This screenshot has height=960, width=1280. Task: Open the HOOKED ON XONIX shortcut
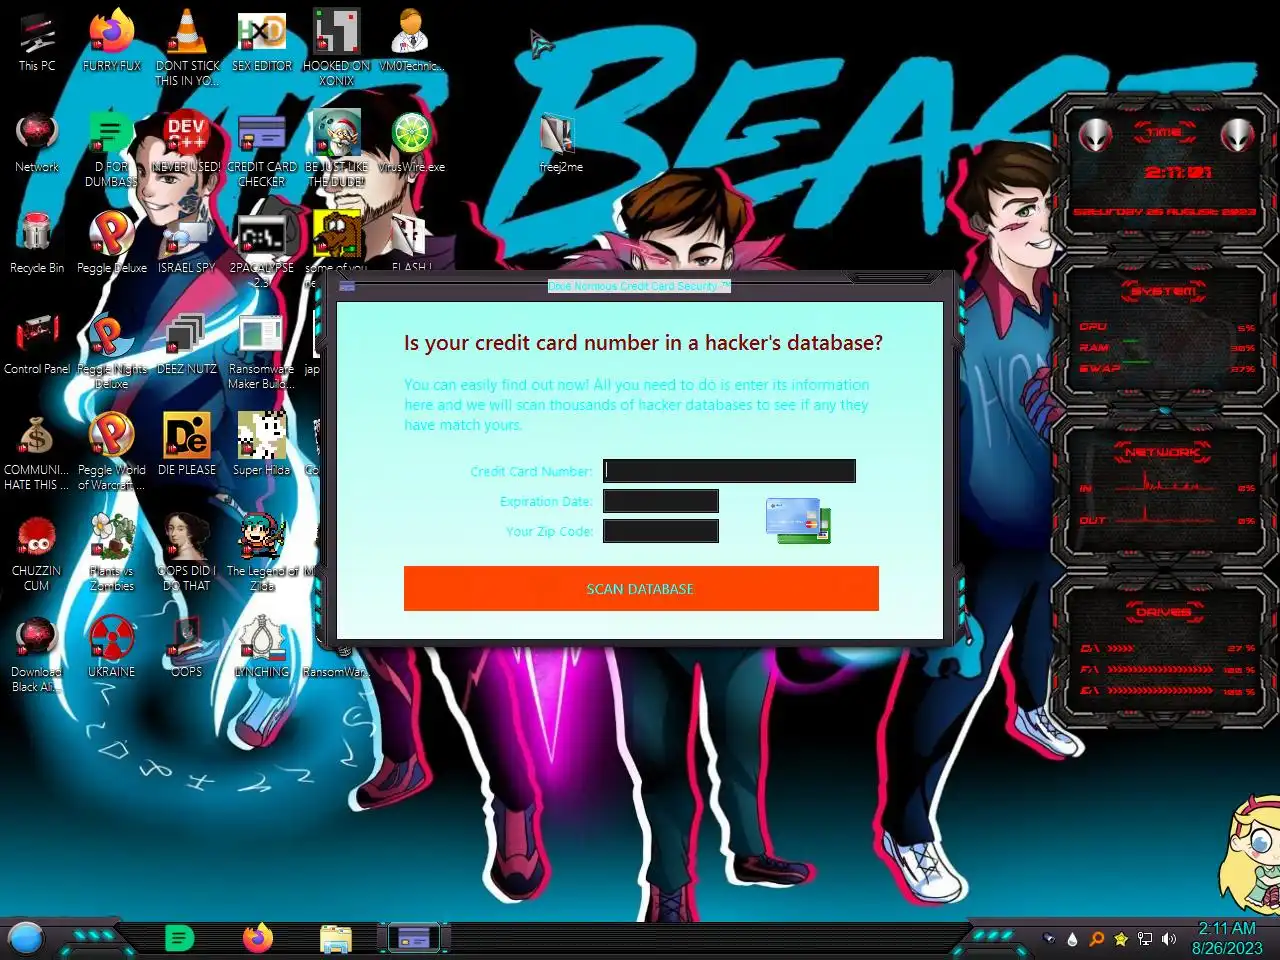click(x=337, y=47)
